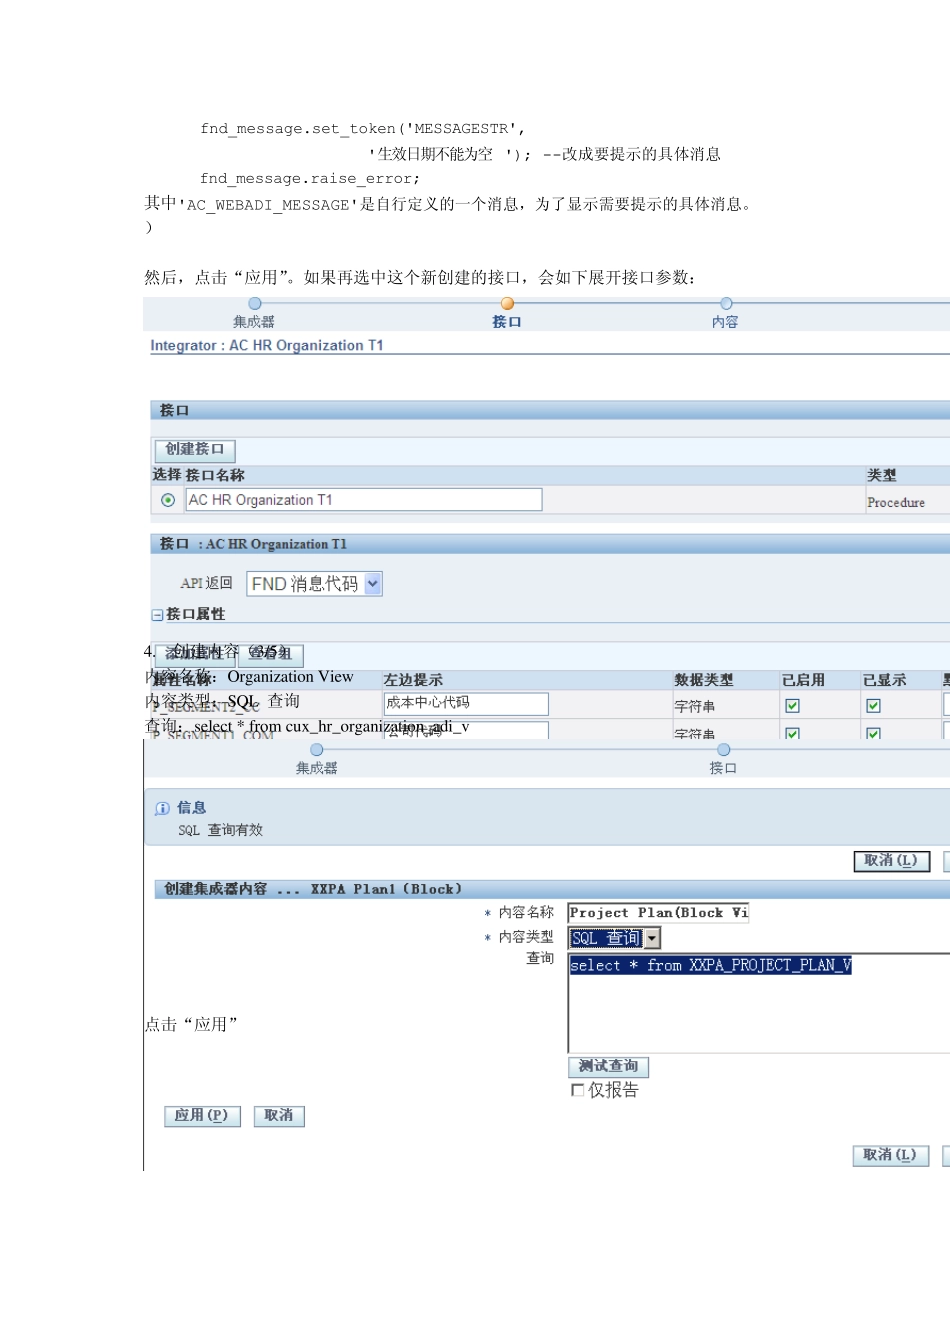Viewport: 950px width, 1344px height.
Task: Click the 集成器 step circle in top train
Action: click(x=255, y=303)
